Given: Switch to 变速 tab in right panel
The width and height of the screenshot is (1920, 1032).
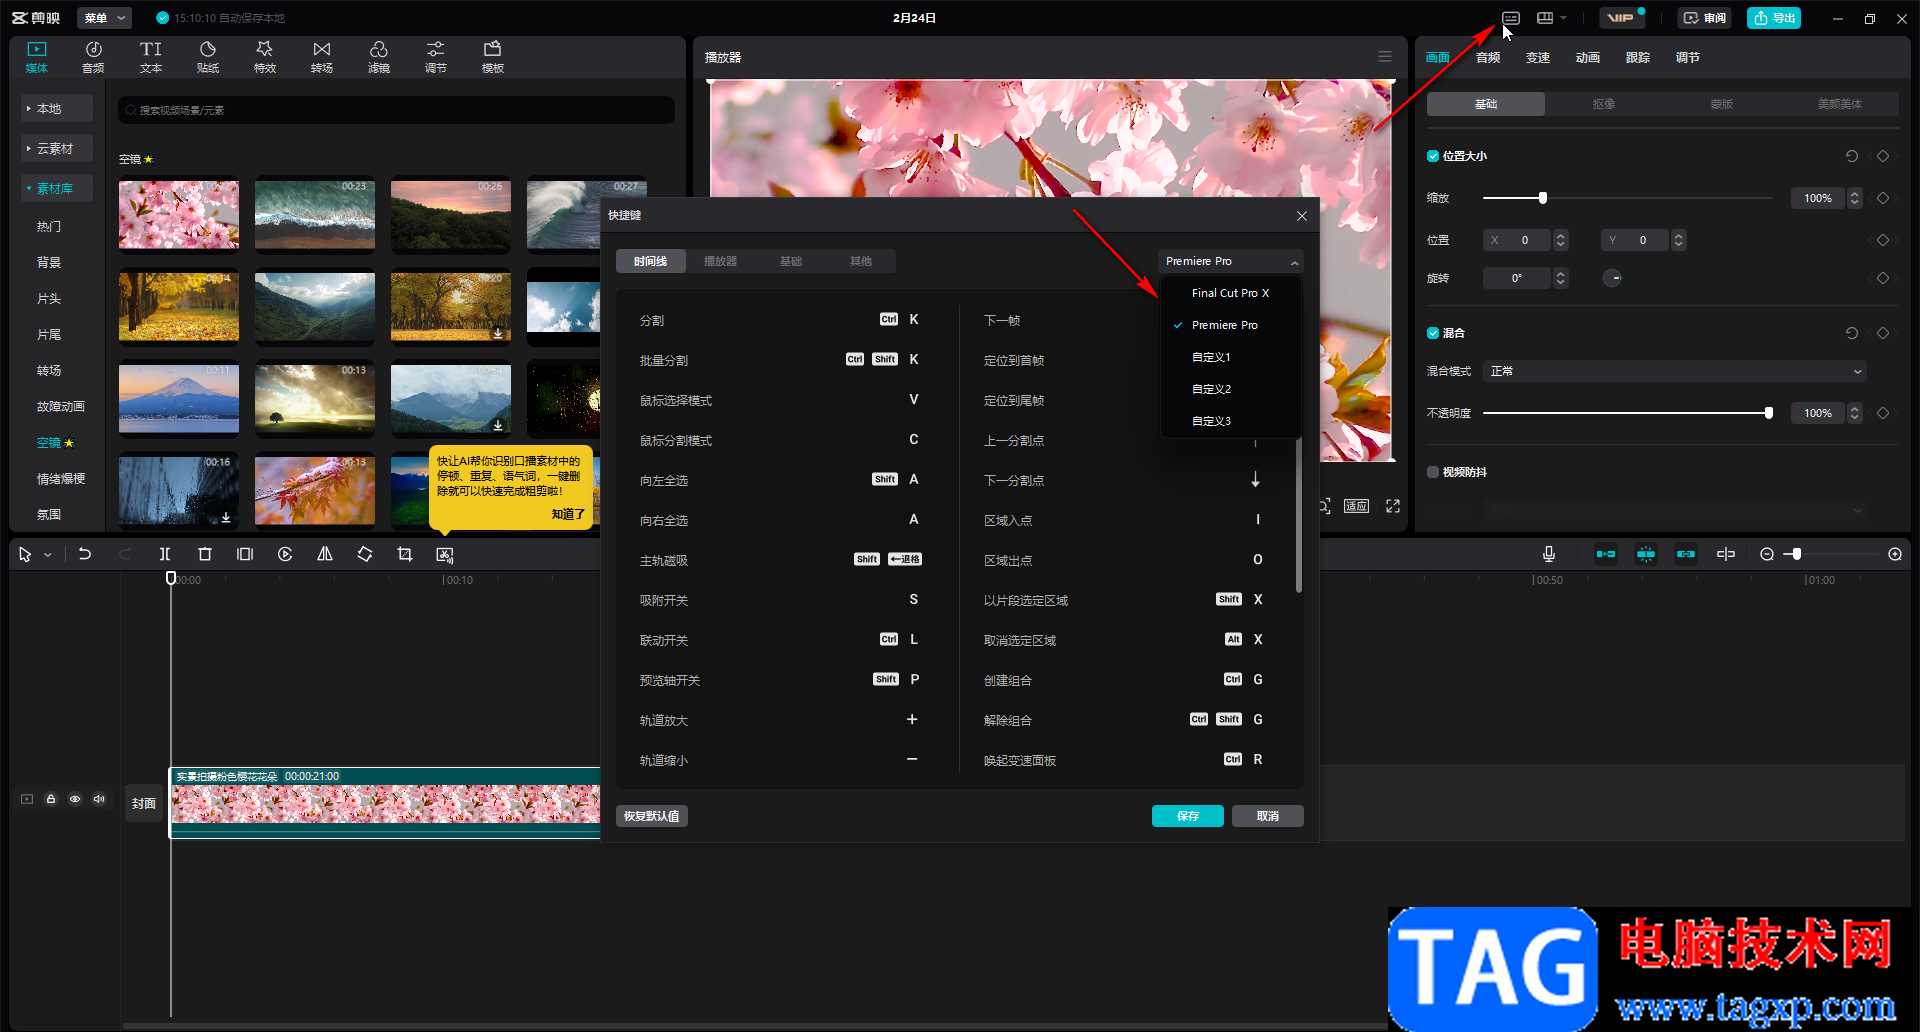Looking at the screenshot, I should point(1538,57).
